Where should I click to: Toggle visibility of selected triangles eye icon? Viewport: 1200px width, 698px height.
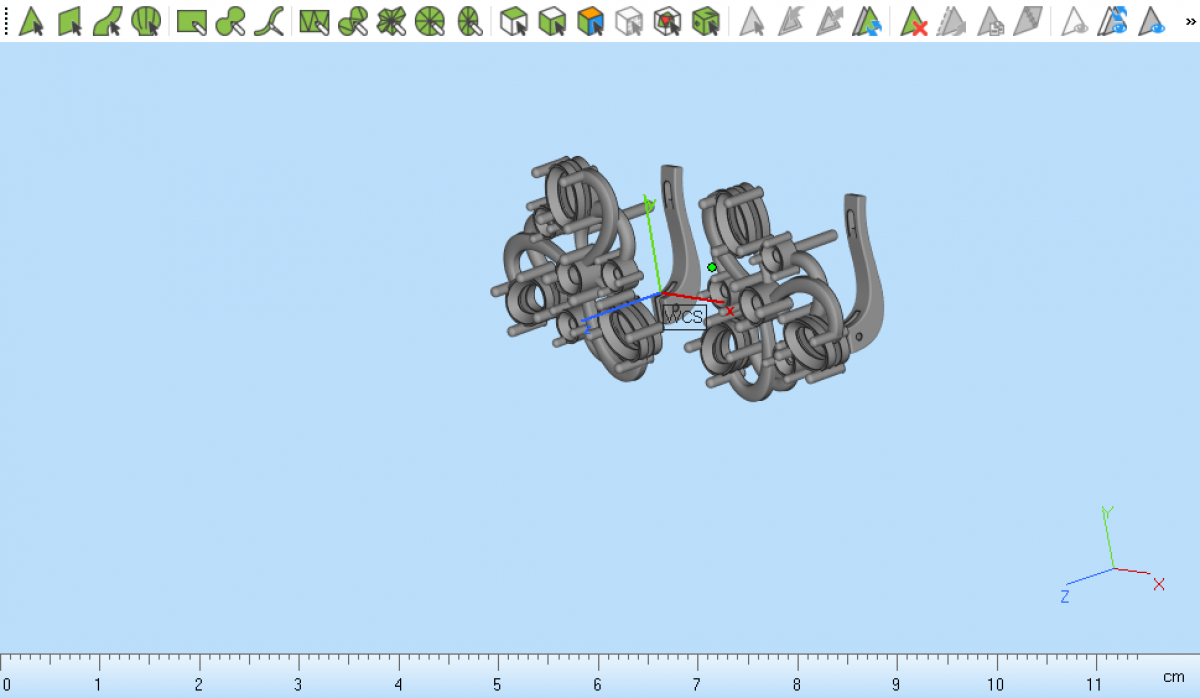click(x=1075, y=21)
